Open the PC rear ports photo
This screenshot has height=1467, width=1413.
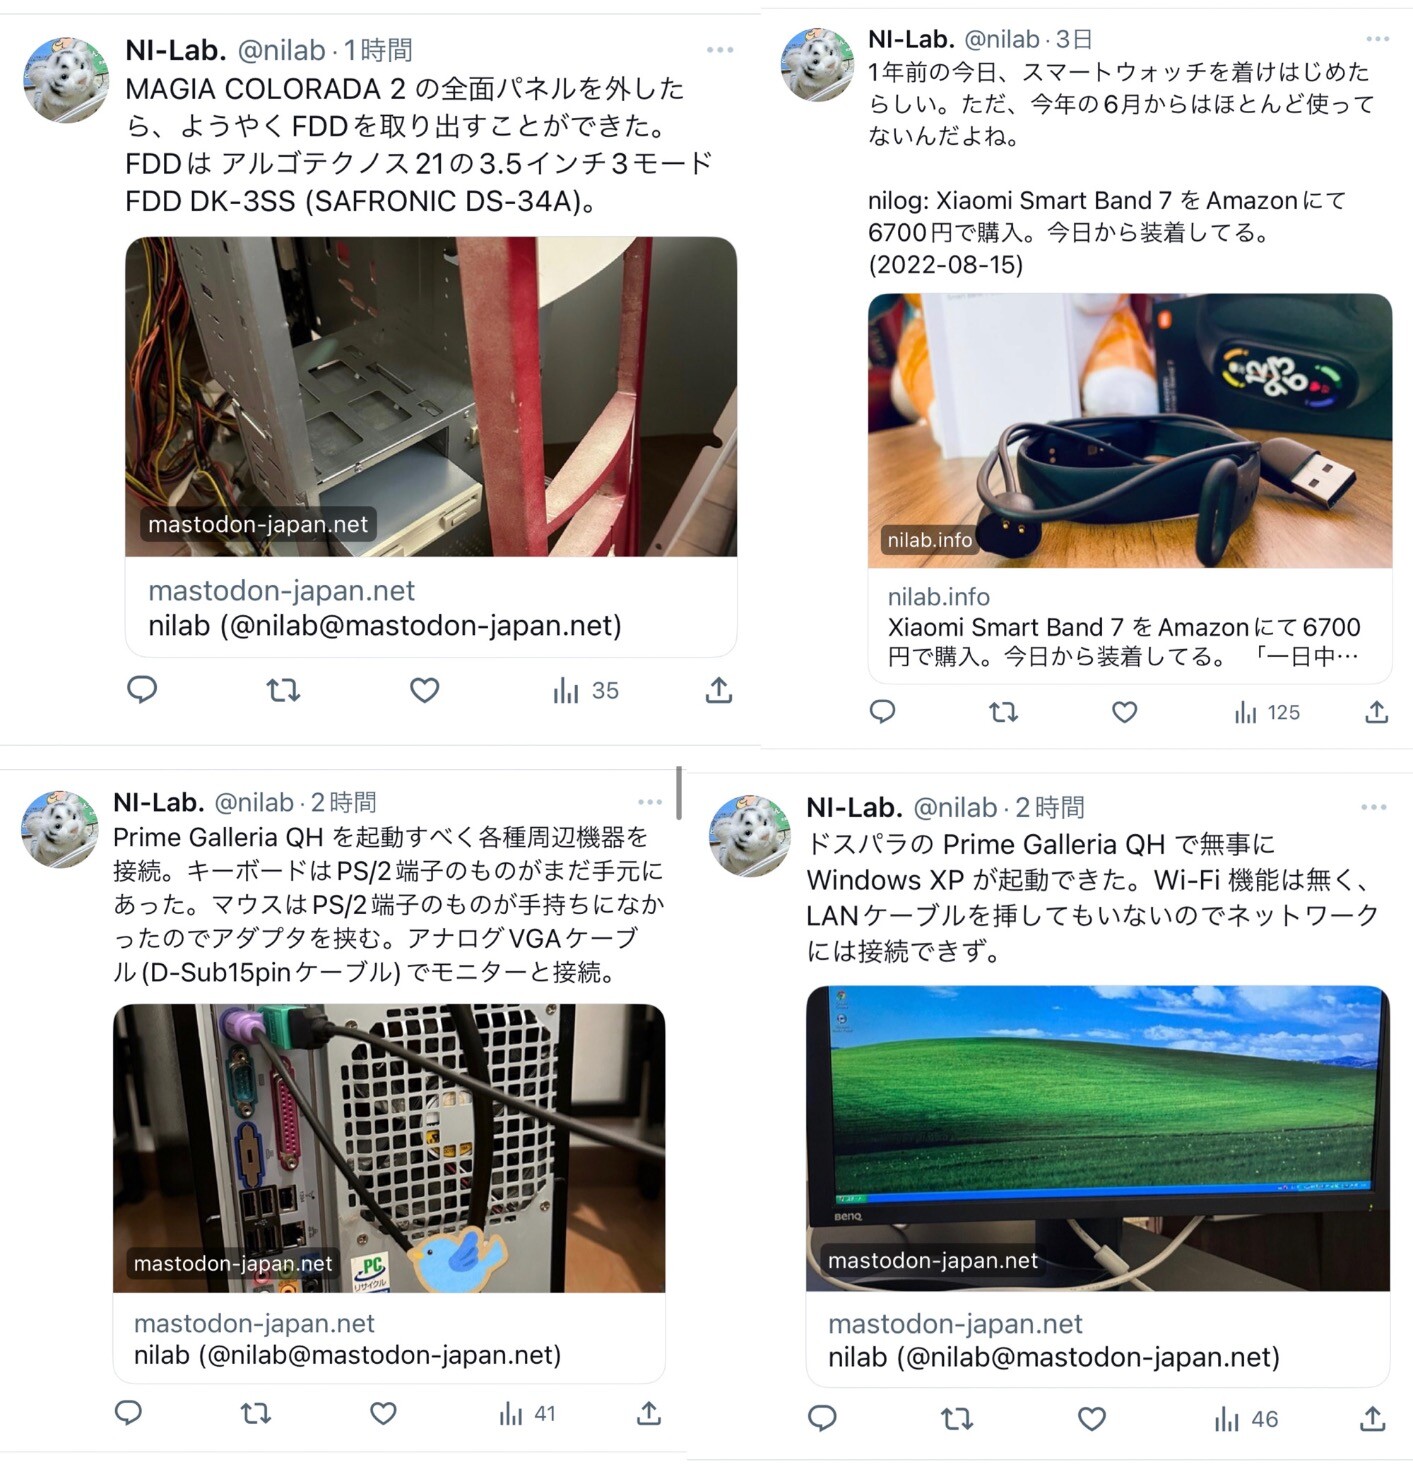[x=389, y=1148]
